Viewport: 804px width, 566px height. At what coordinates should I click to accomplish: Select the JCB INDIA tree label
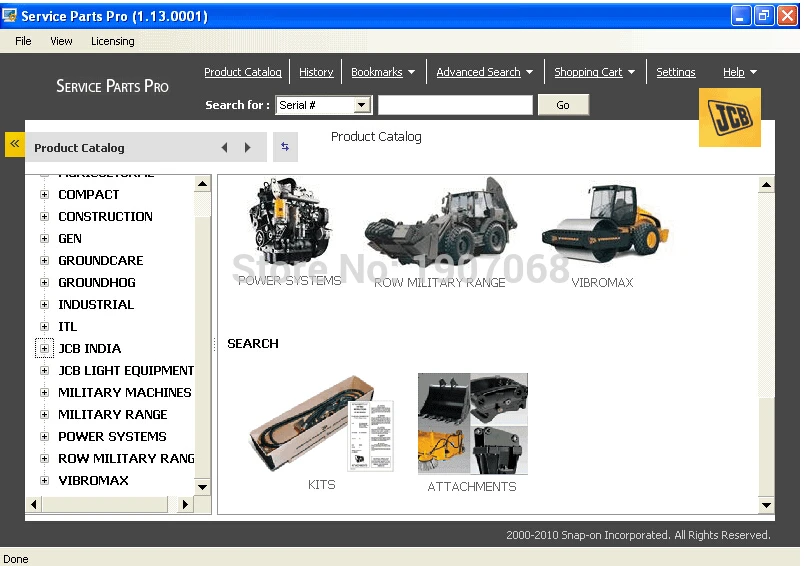click(90, 349)
